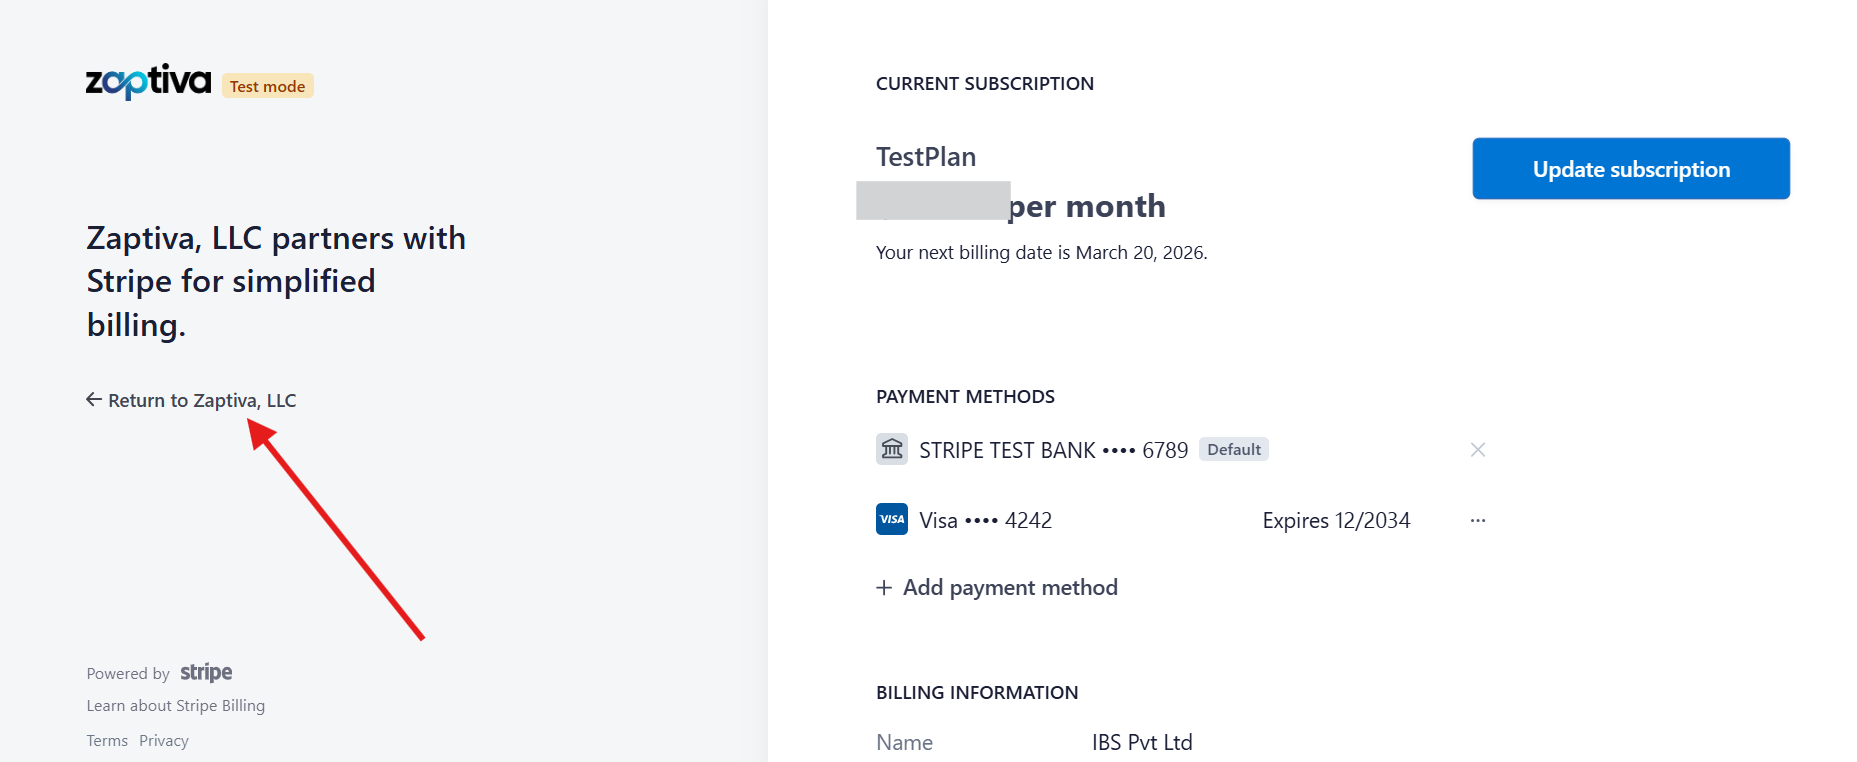This screenshot has width=1857, height=762.
Task: Click the Zaptiva logo
Action: [148, 82]
